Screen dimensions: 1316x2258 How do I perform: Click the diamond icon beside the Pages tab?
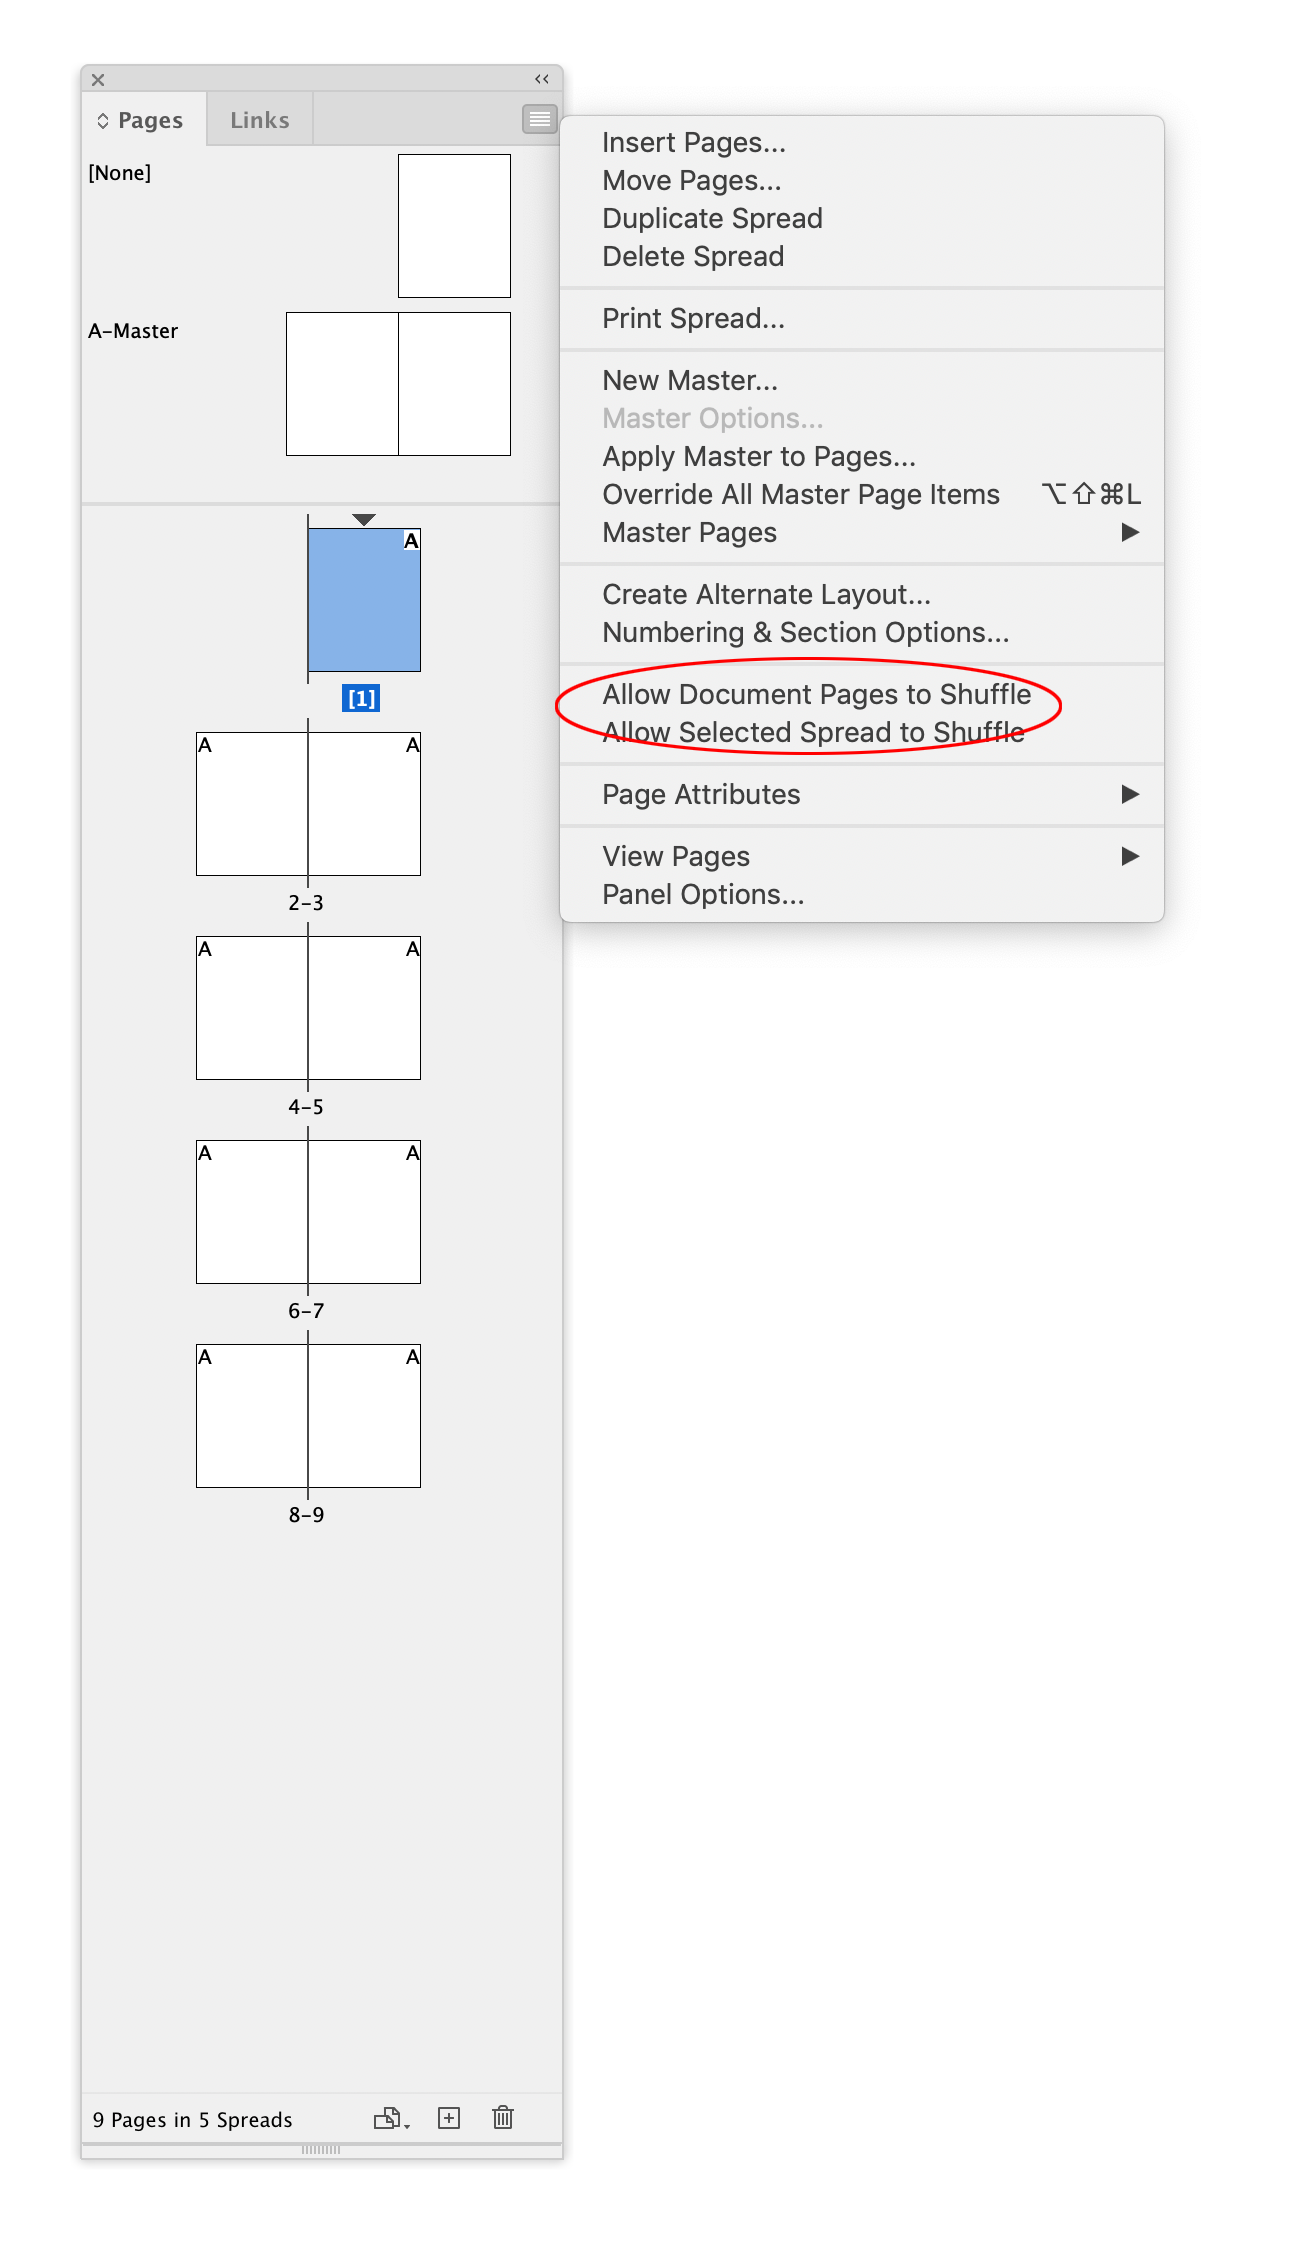102,119
